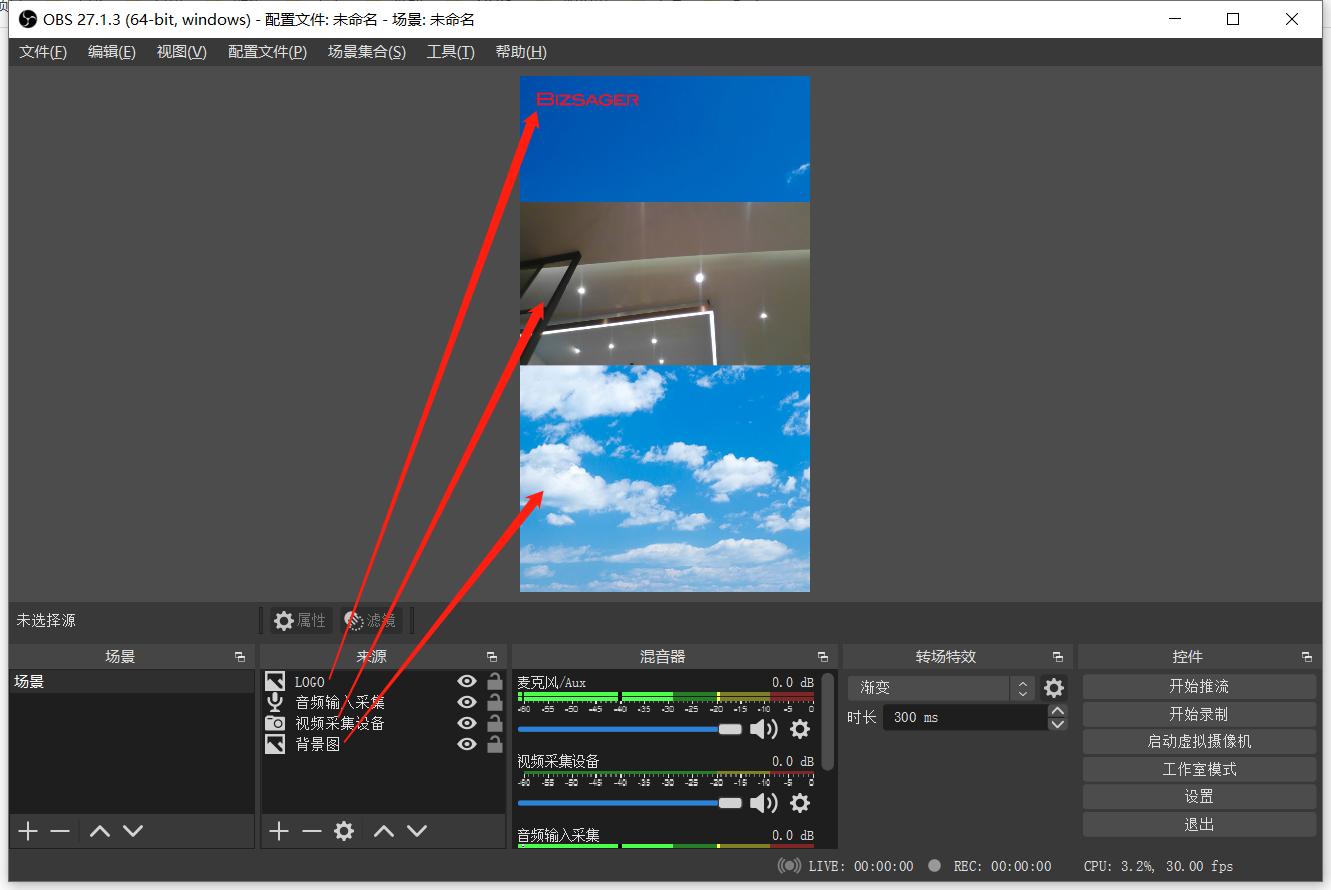
Task: Lock the 音频输入采集 source
Action: pos(494,702)
